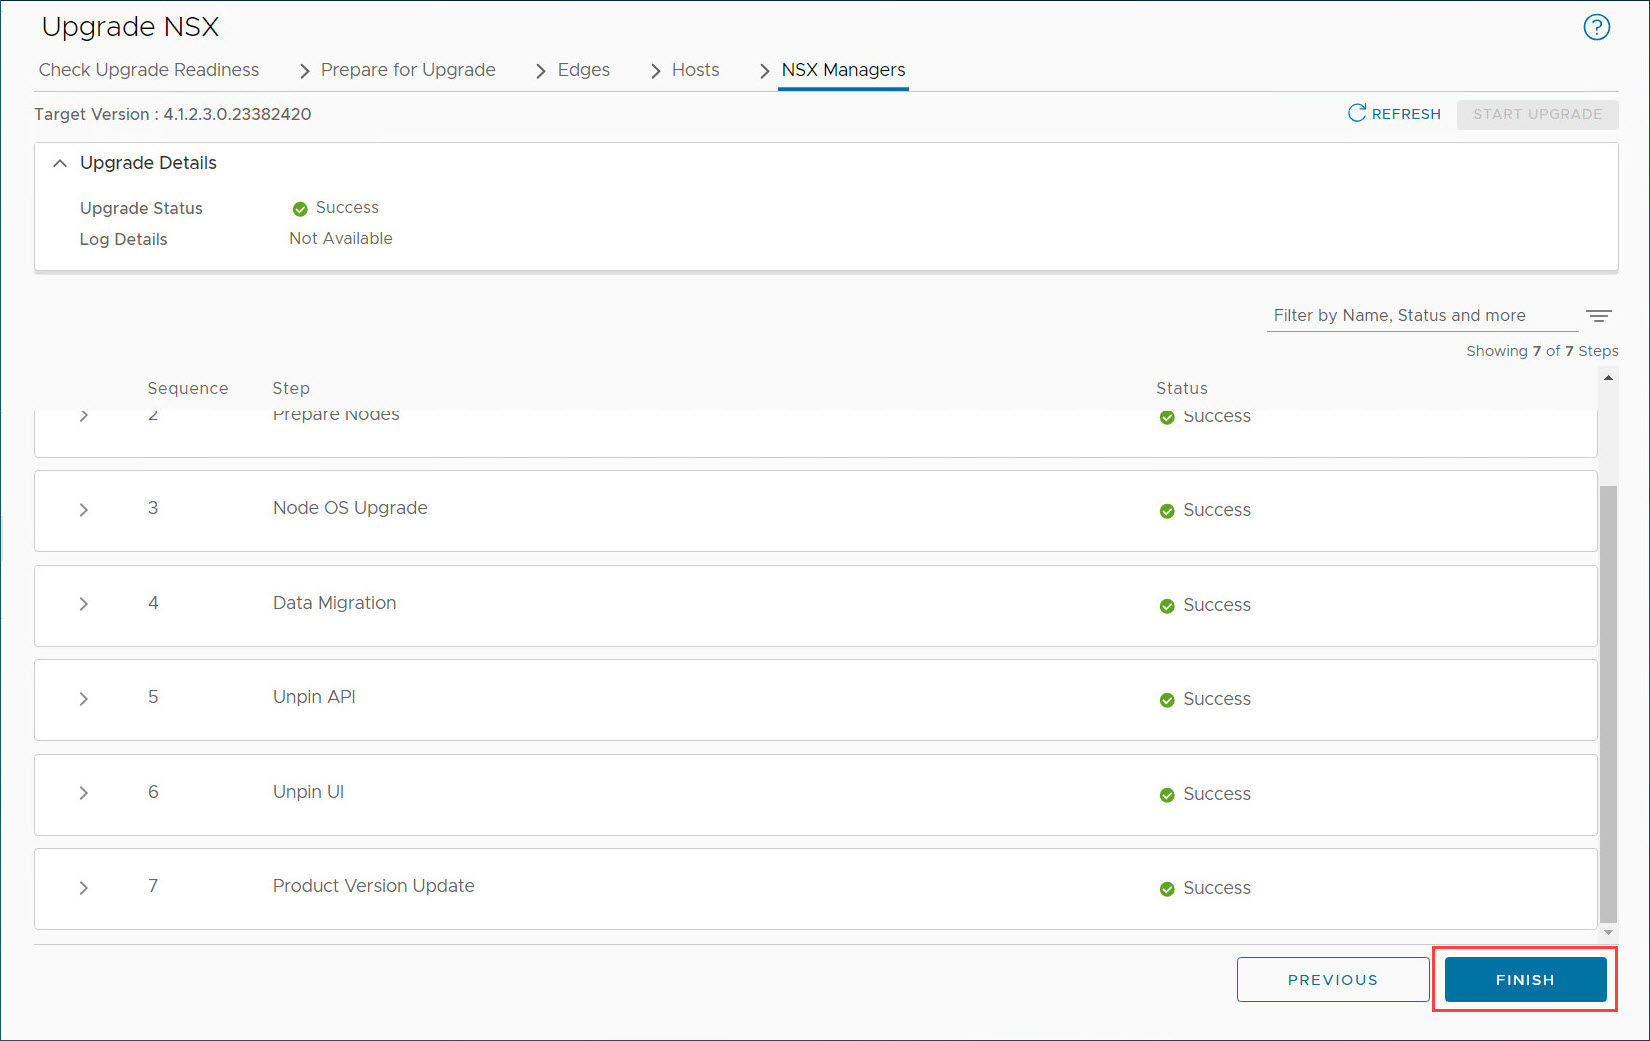Expand the Data Migration step row

84,604
